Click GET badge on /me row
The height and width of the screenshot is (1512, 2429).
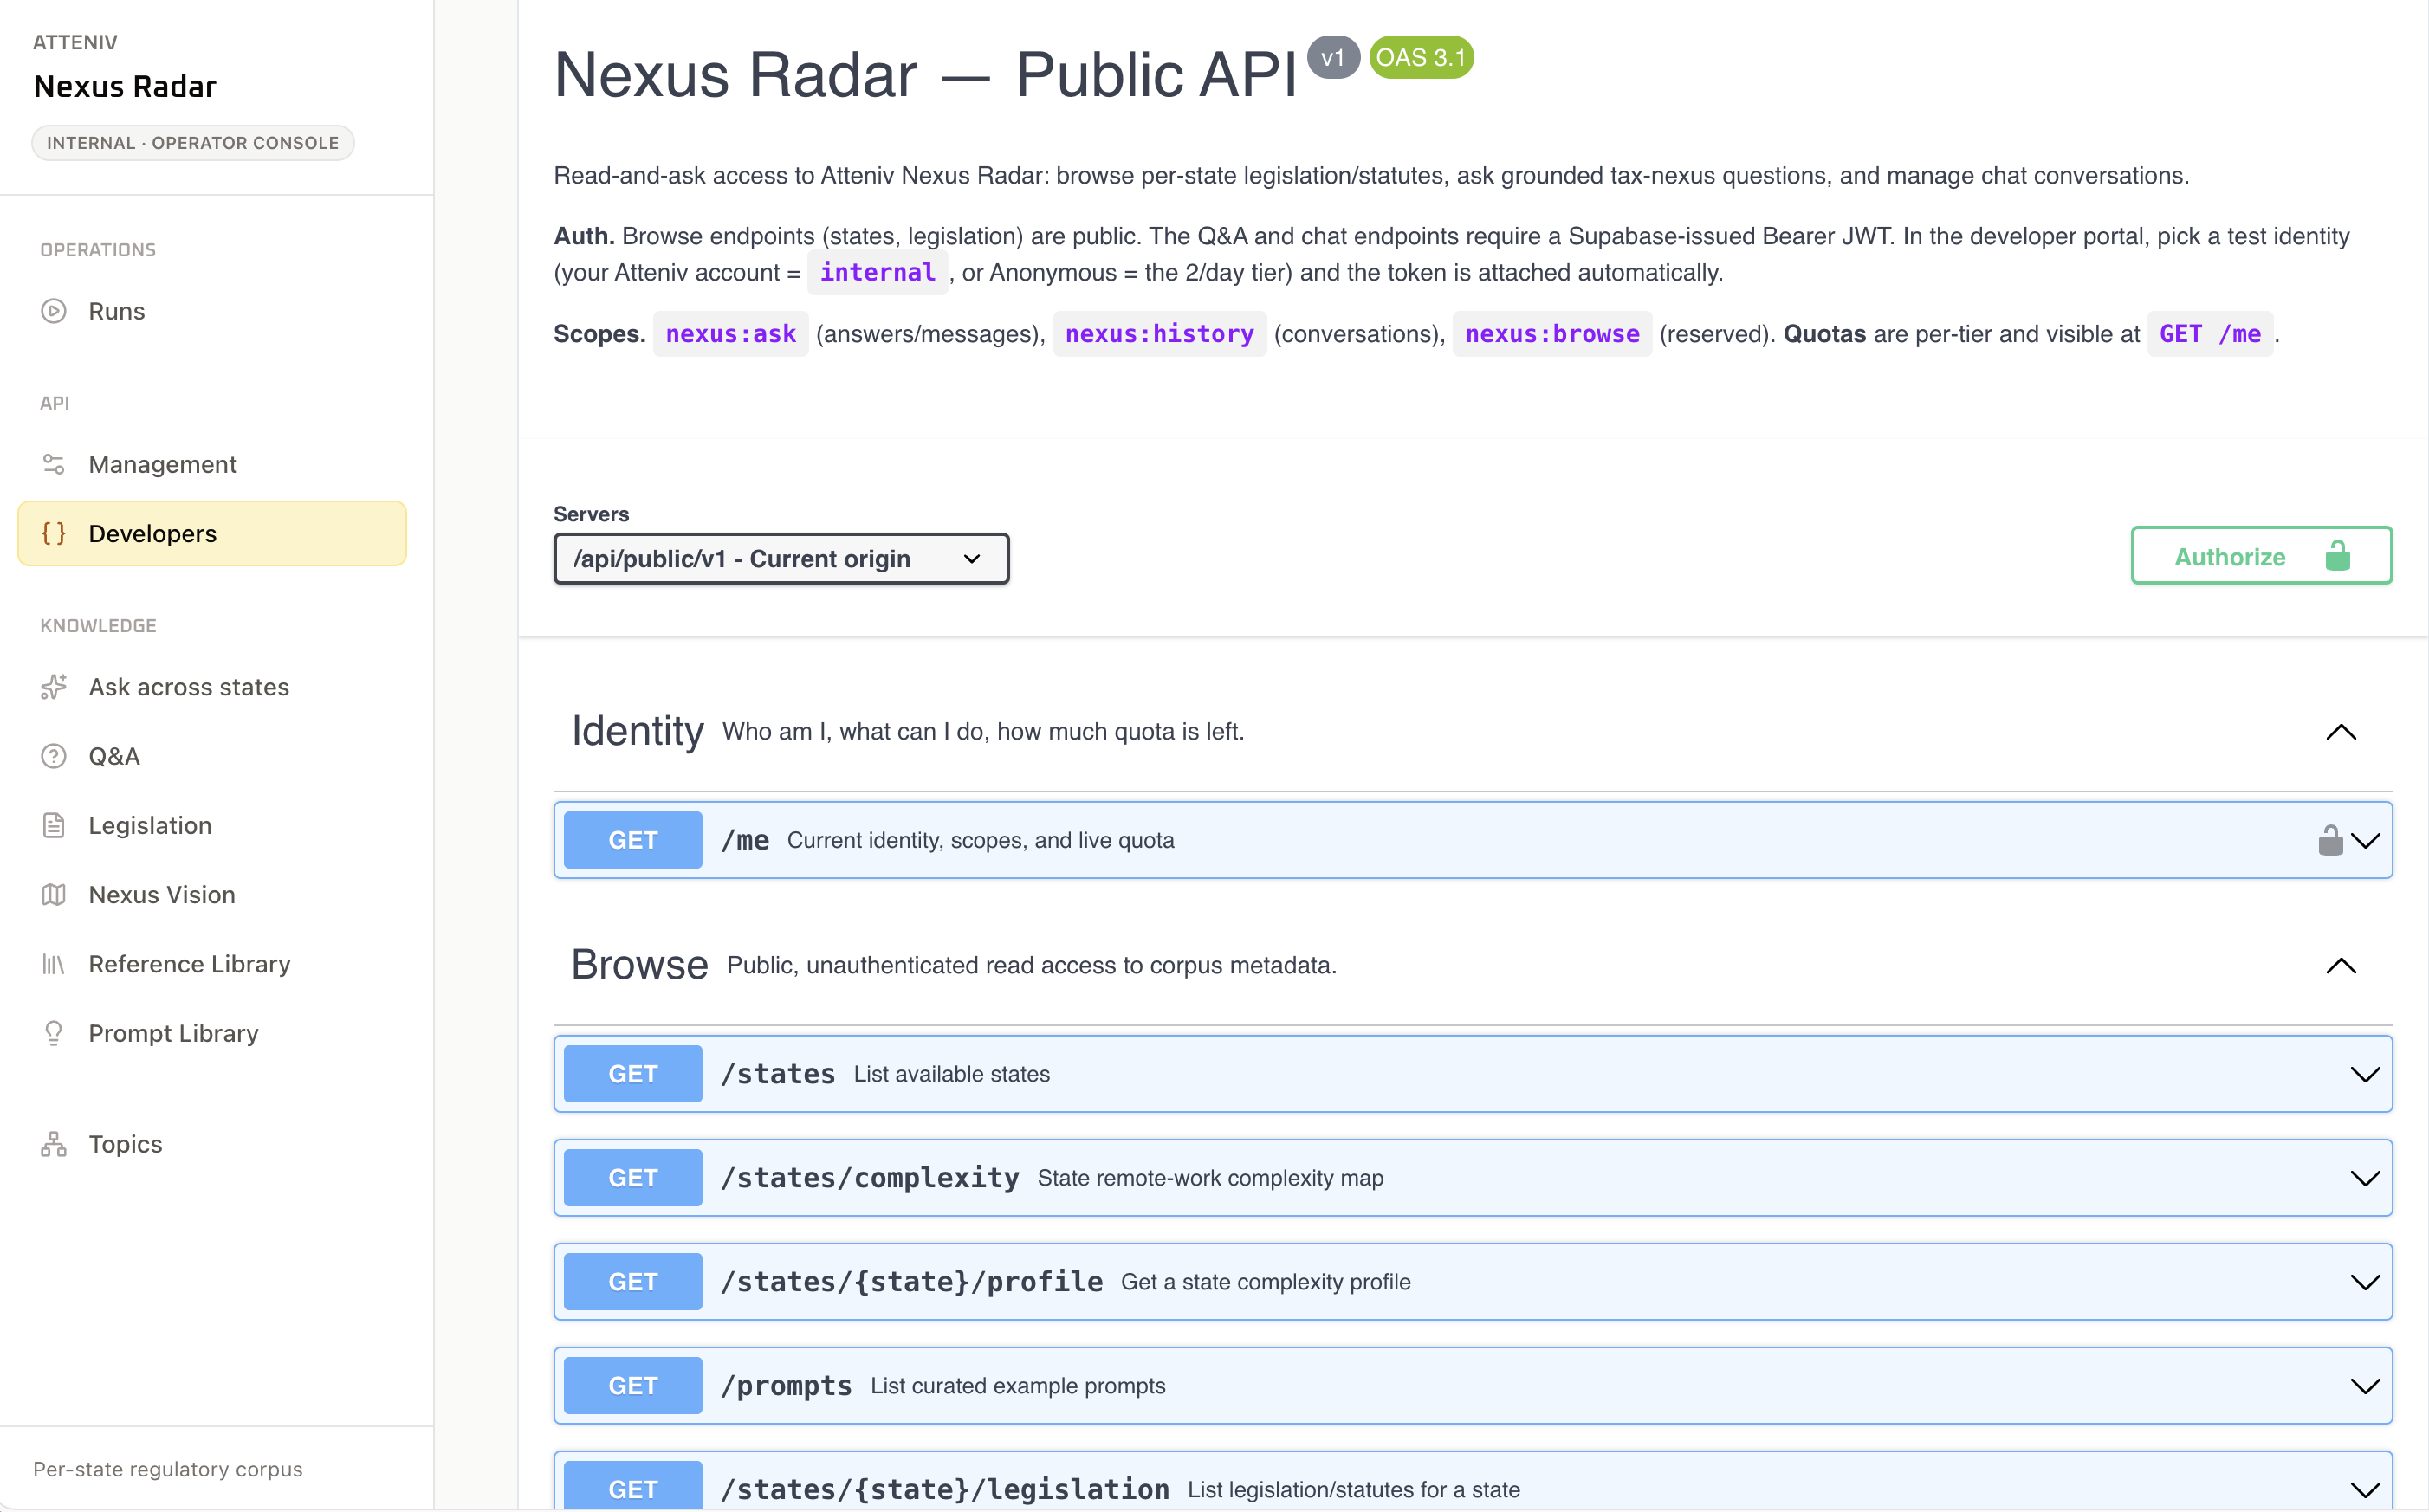(633, 840)
